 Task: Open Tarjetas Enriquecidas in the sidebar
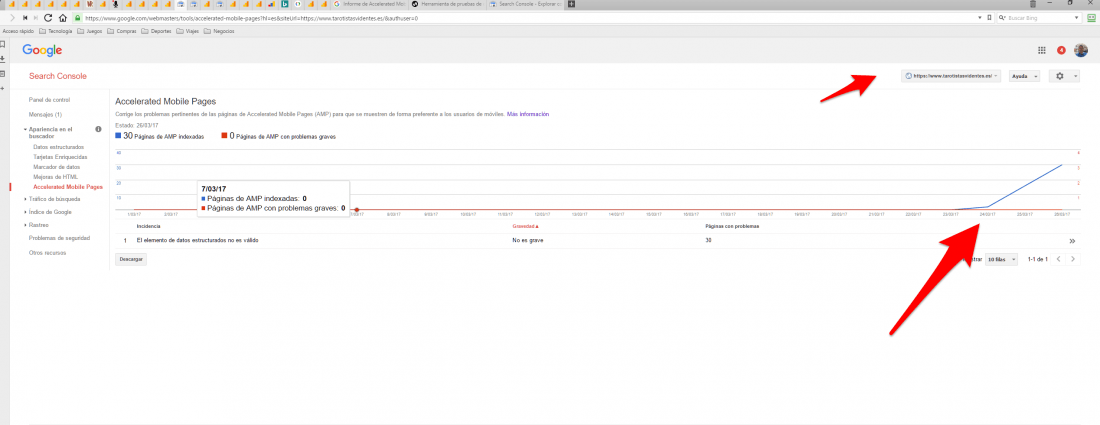pos(60,157)
